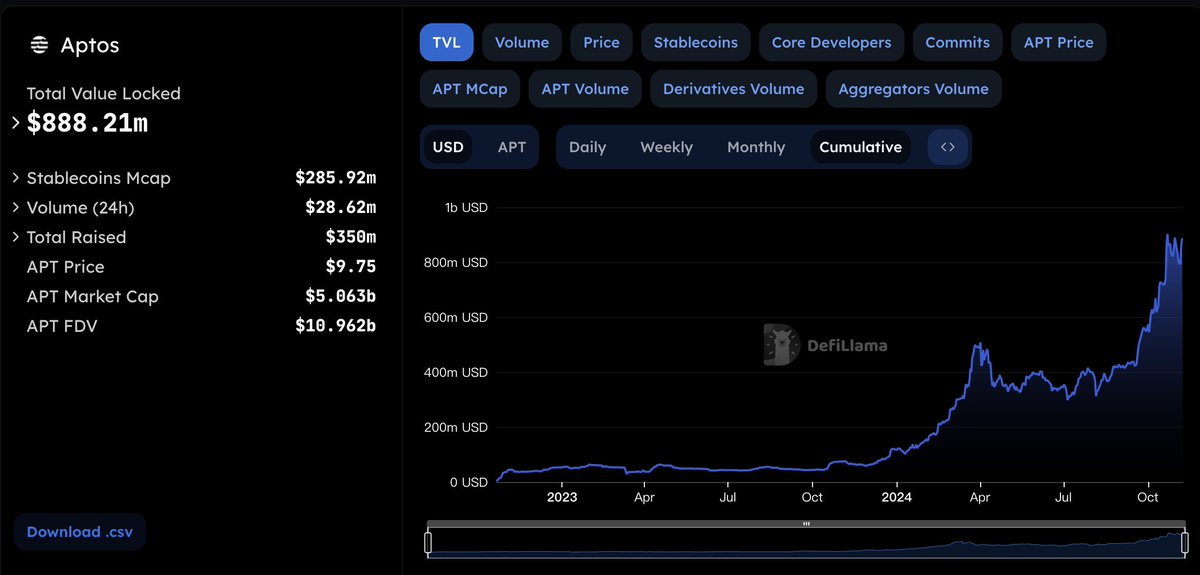Click the APT FDV label
Viewport: 1200px width, 575px height.
[x=62, y=326]
